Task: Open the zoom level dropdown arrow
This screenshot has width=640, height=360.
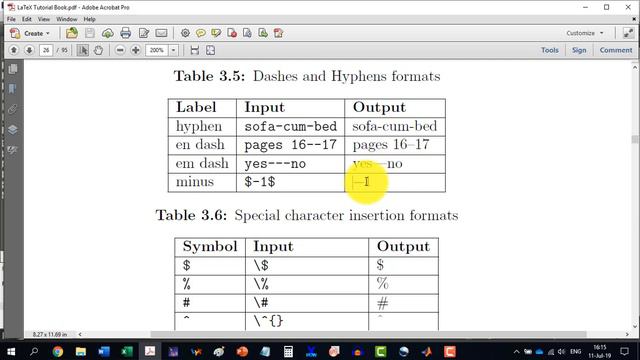Action: [x=173, y=50]
